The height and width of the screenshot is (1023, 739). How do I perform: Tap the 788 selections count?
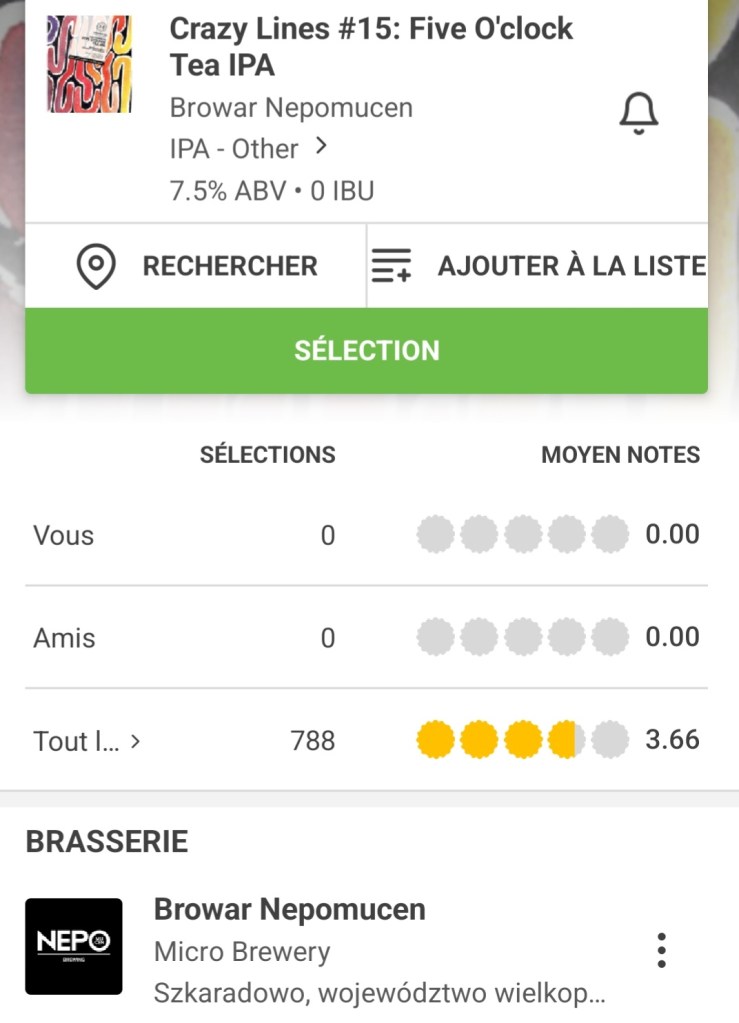313,741
